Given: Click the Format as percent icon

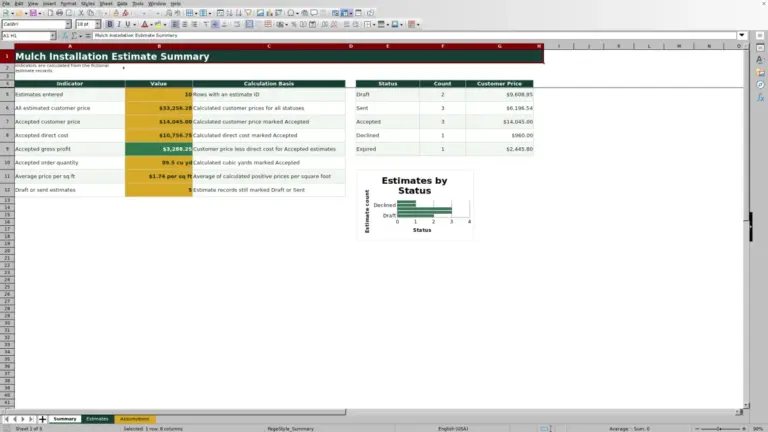Looking at the screenshot, I should click(294, 24).
